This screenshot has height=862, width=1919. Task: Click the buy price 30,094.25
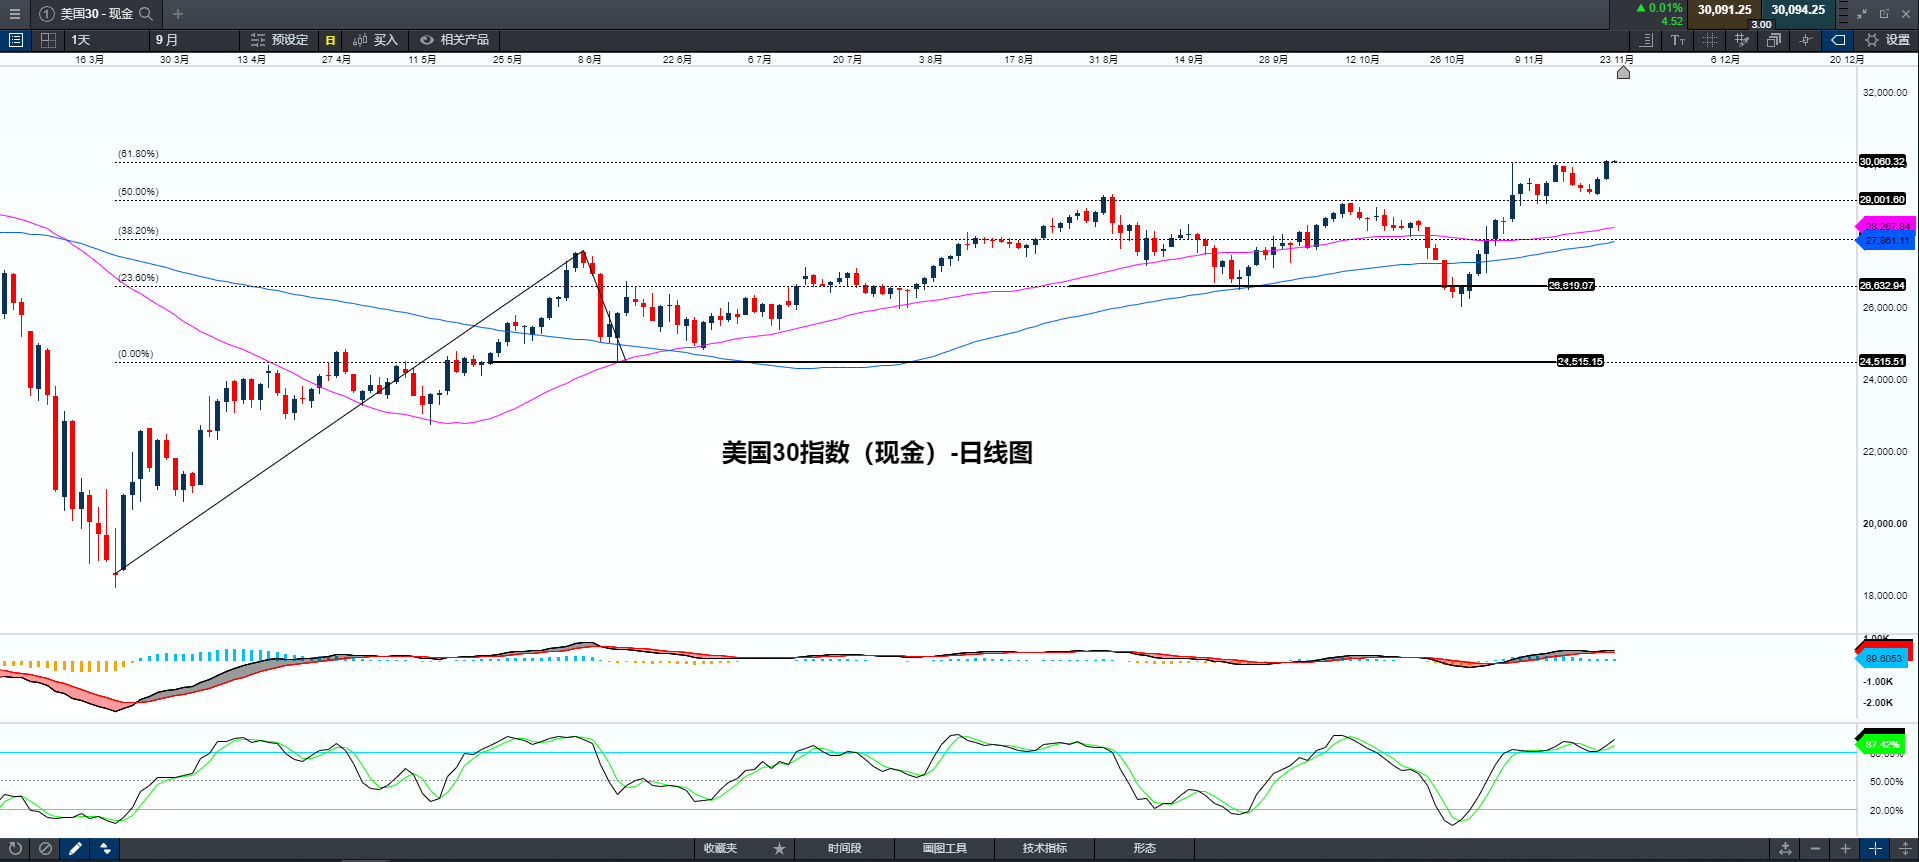coord(1798,10)
